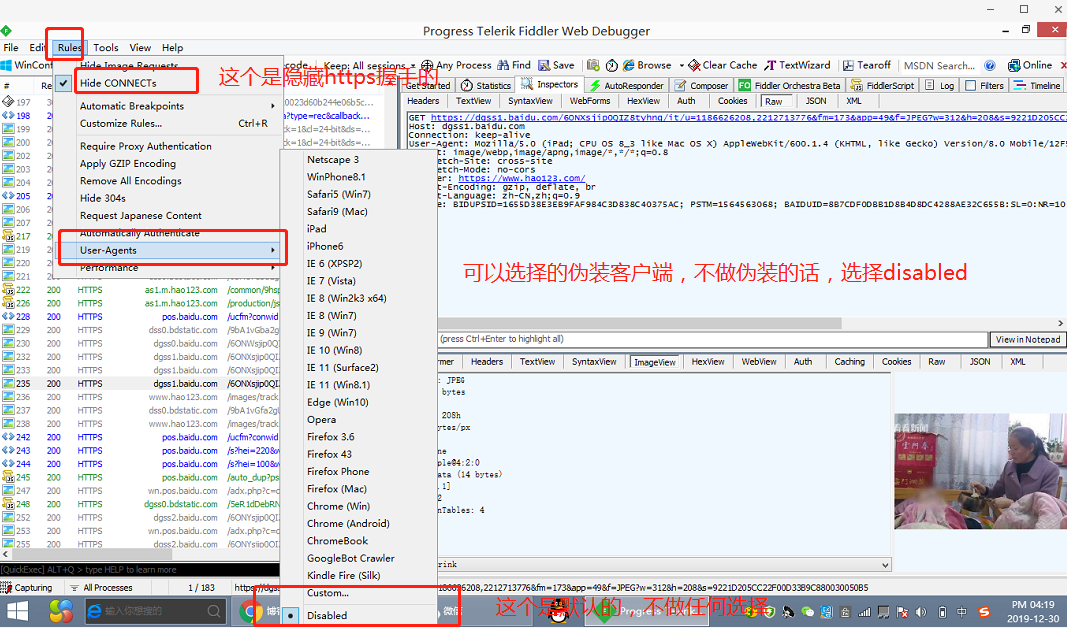Click the Windows Start button
The height and width of the screenshot is (628, 1067).
coord(17,612)
